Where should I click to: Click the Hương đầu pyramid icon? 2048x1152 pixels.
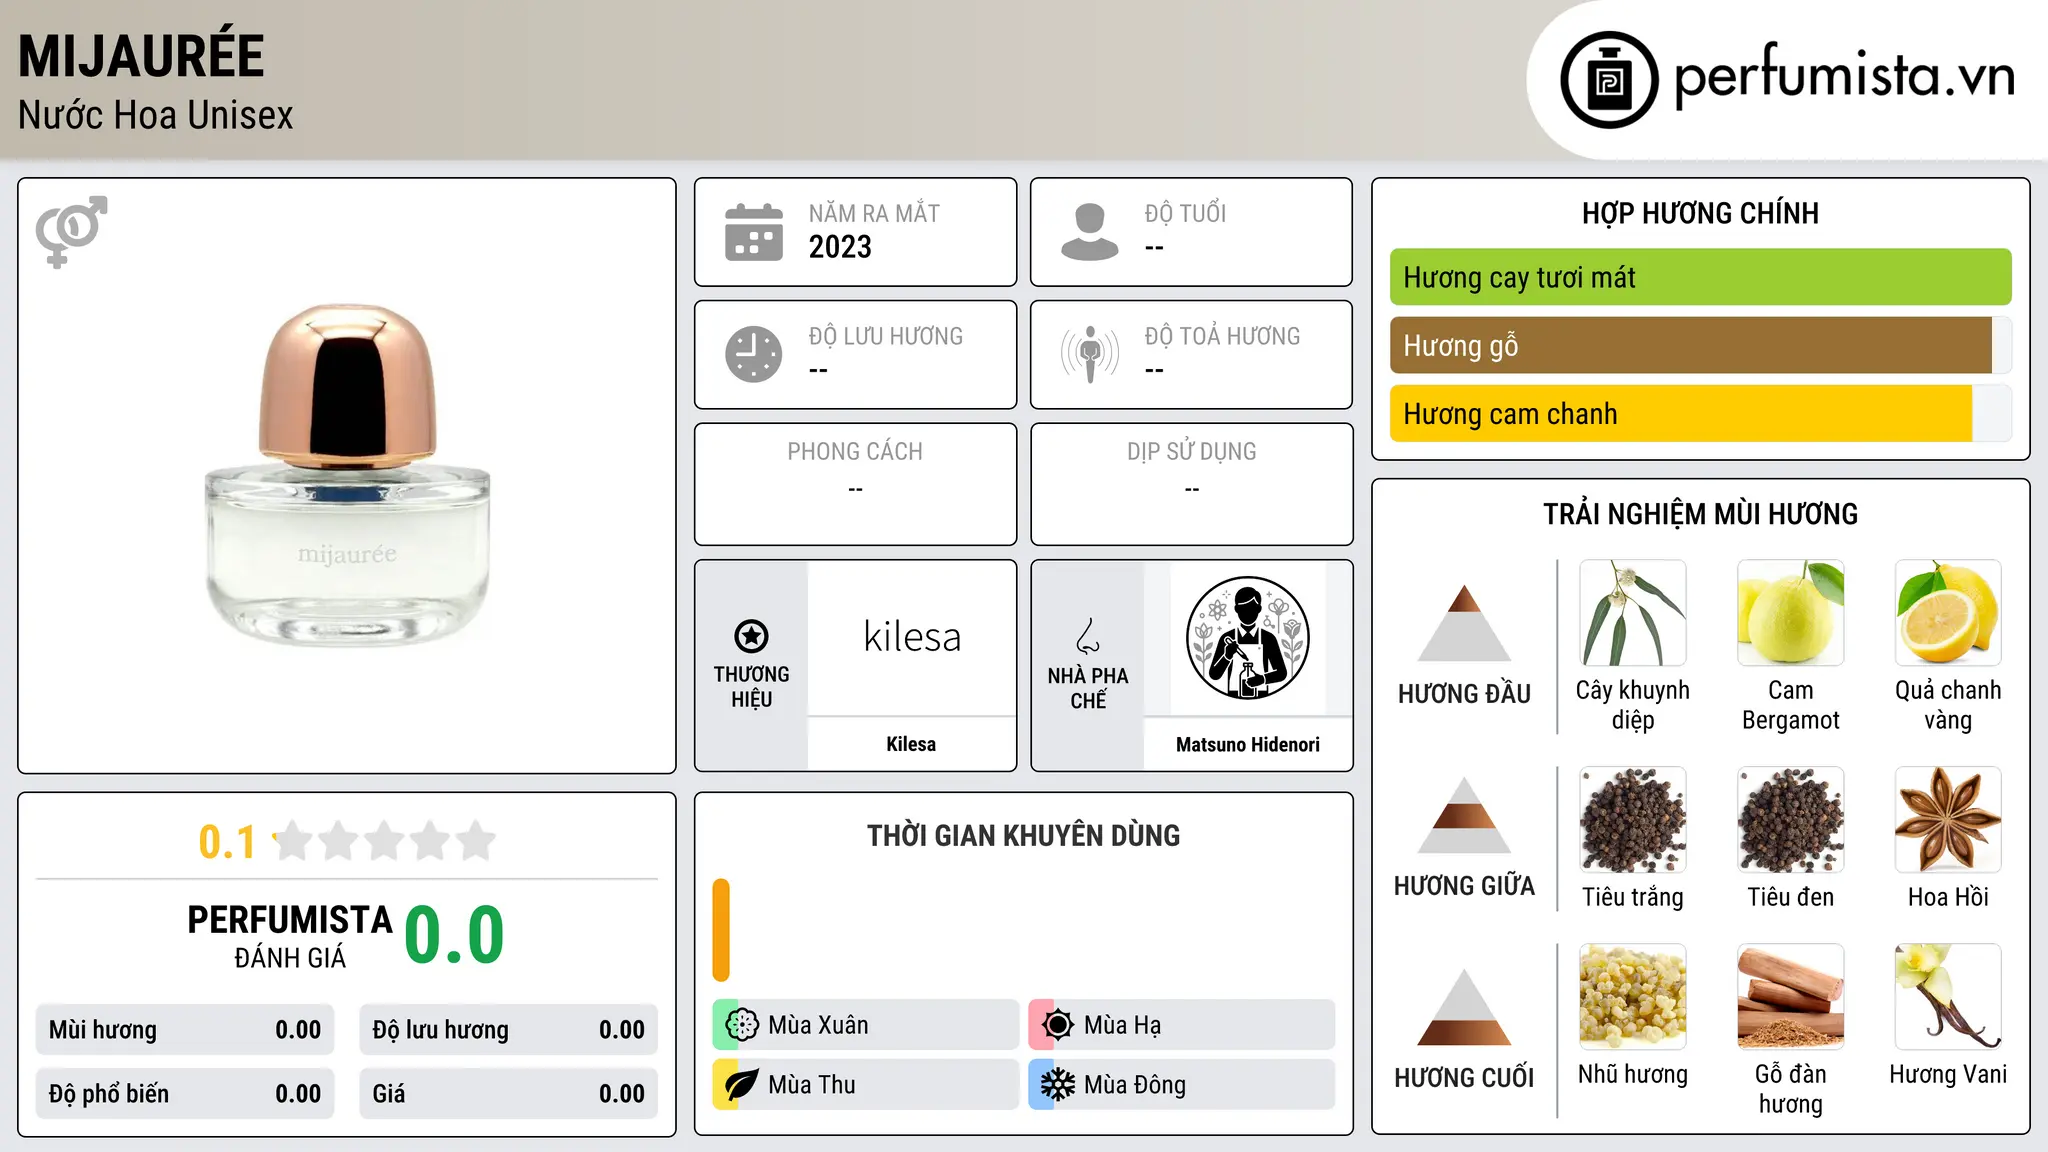point(1464,622)
